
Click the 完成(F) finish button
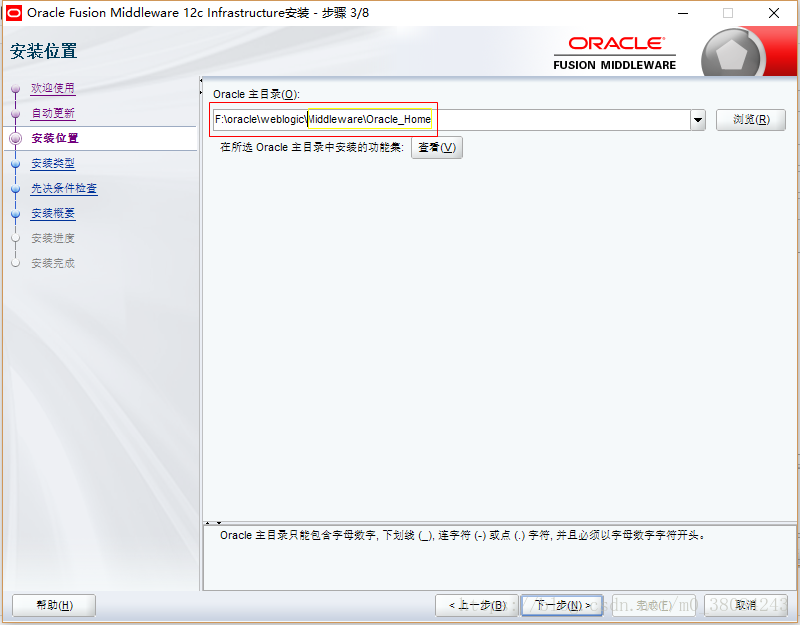point(655,606)
